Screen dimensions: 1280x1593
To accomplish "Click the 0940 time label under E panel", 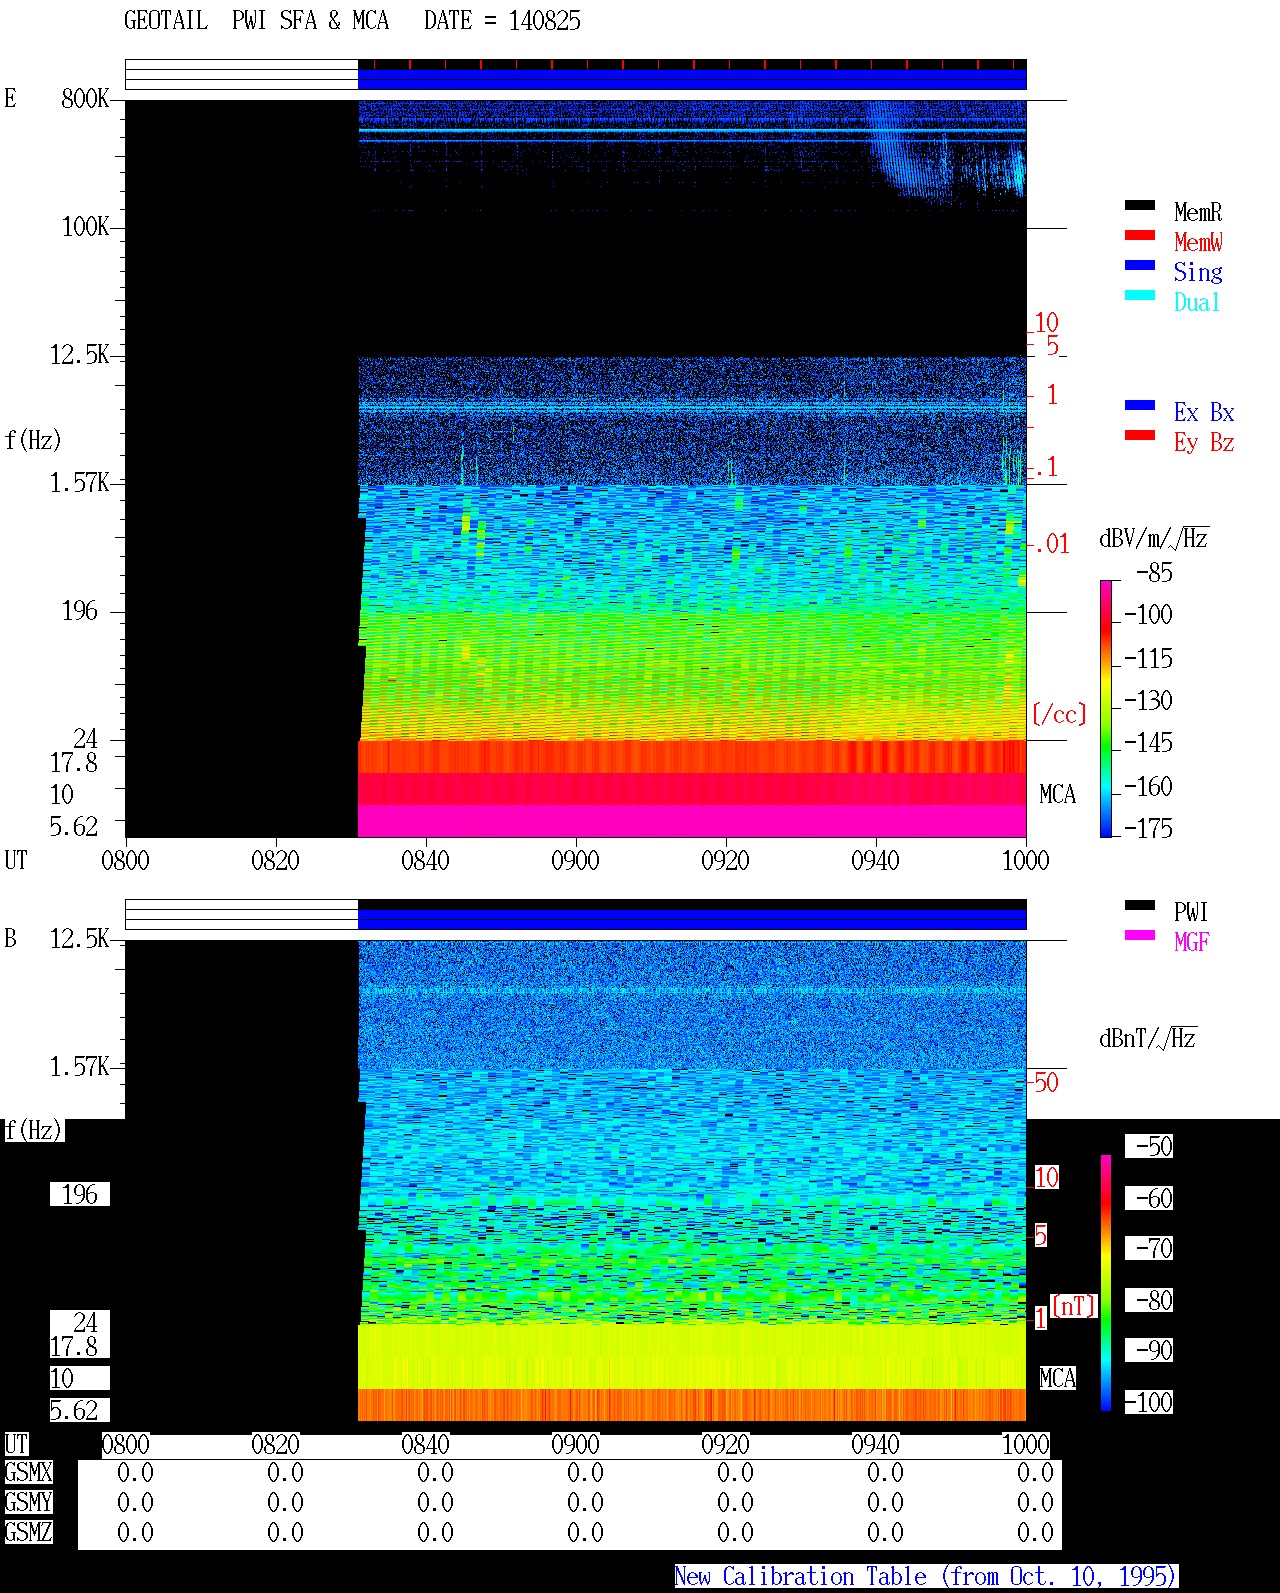I will coord(875,861).
